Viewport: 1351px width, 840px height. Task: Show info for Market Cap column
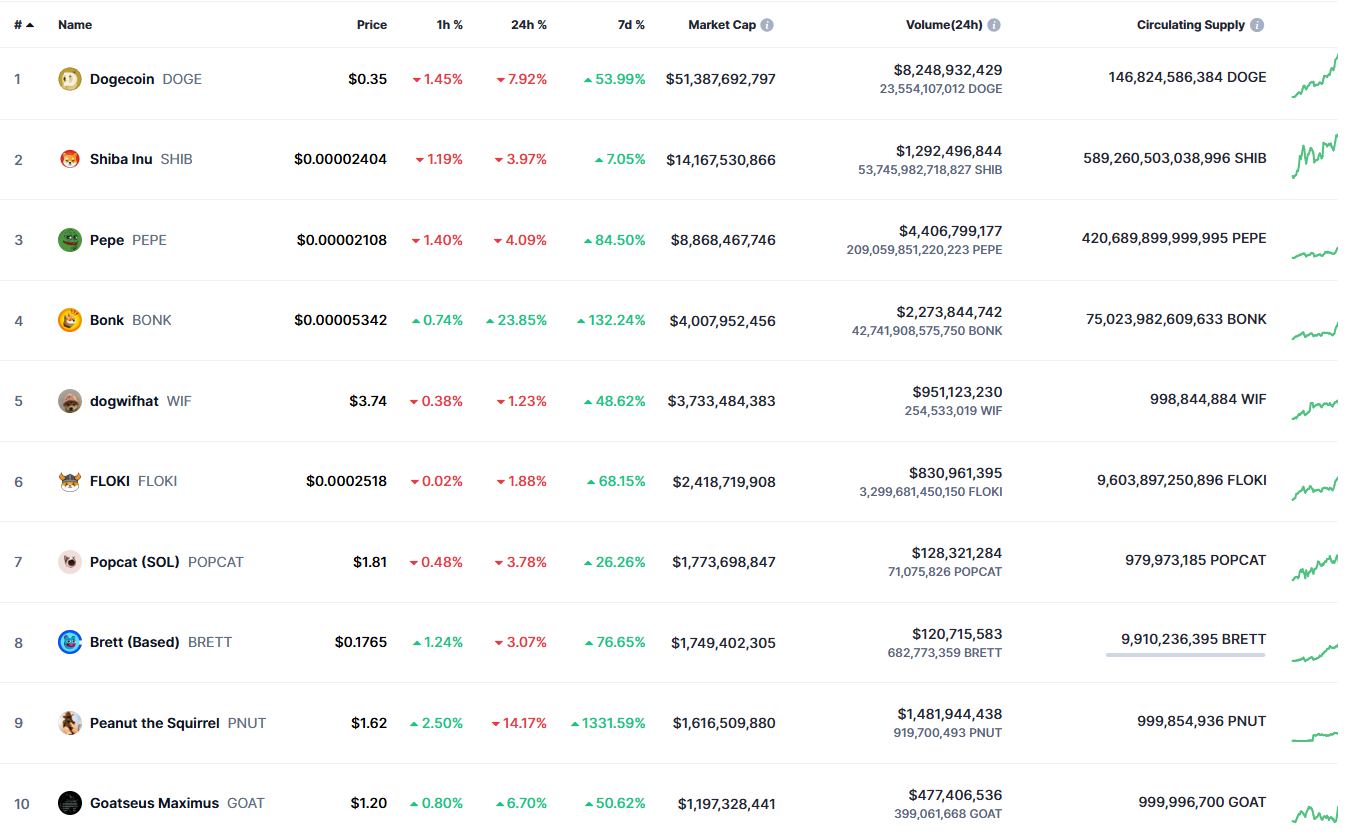pyautogui.click(x=767, y=25)
